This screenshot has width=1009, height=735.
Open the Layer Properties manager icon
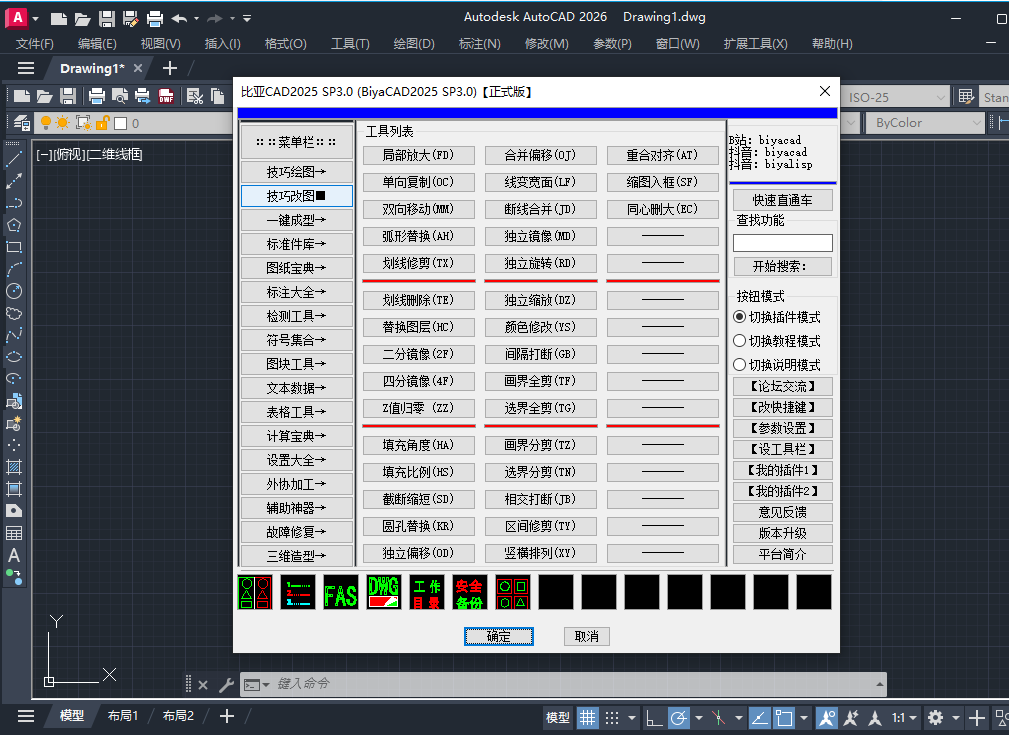pyautogui.click(x=21, y=122)
